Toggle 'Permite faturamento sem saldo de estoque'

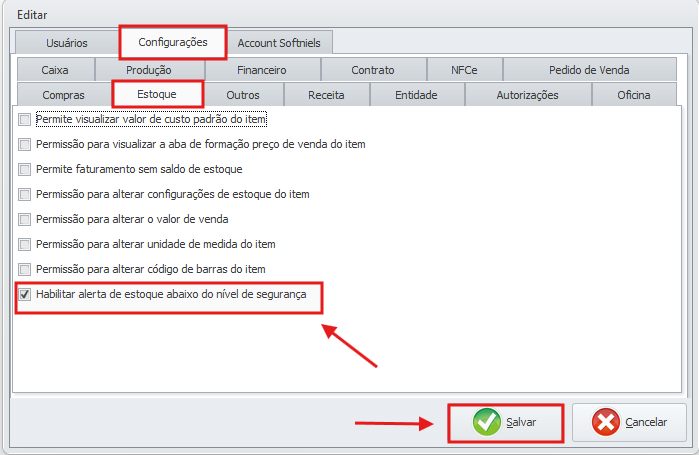click(24, 169)
